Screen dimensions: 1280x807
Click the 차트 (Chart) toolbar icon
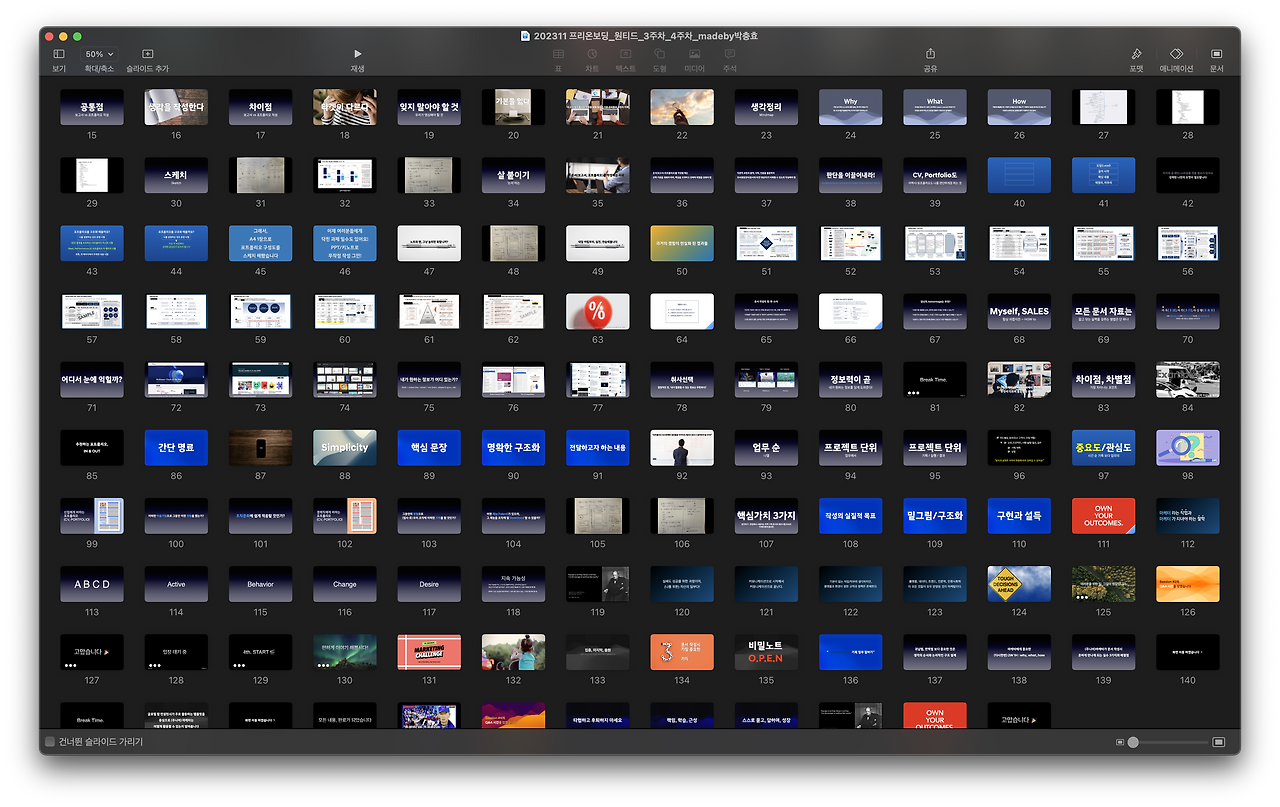click(x=592, y=54)
